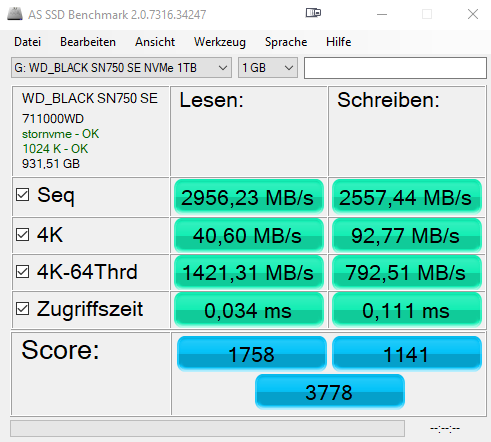Open the 1 GB test size dropdown
Viewport: 491px width, 442px height.
coord(268,68)
